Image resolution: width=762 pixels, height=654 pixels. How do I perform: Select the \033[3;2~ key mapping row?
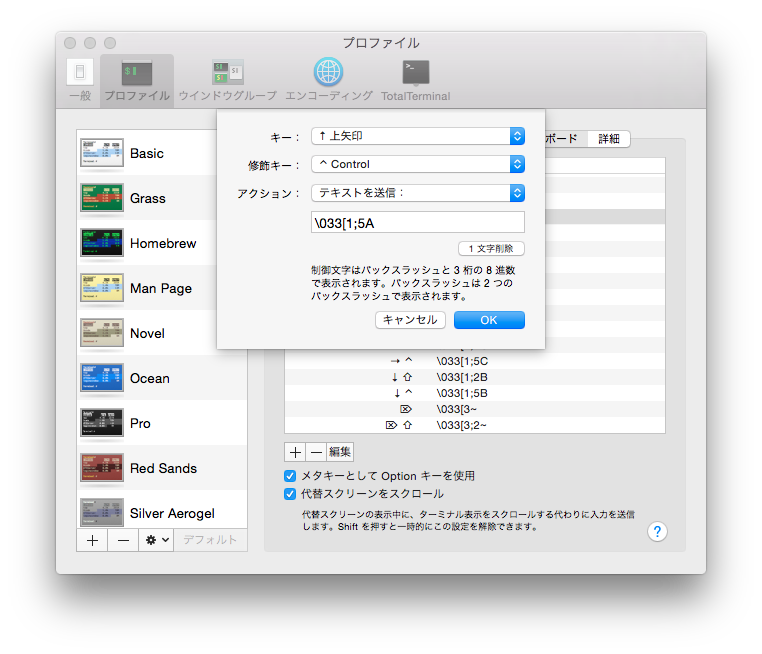(x=475, y=425)
